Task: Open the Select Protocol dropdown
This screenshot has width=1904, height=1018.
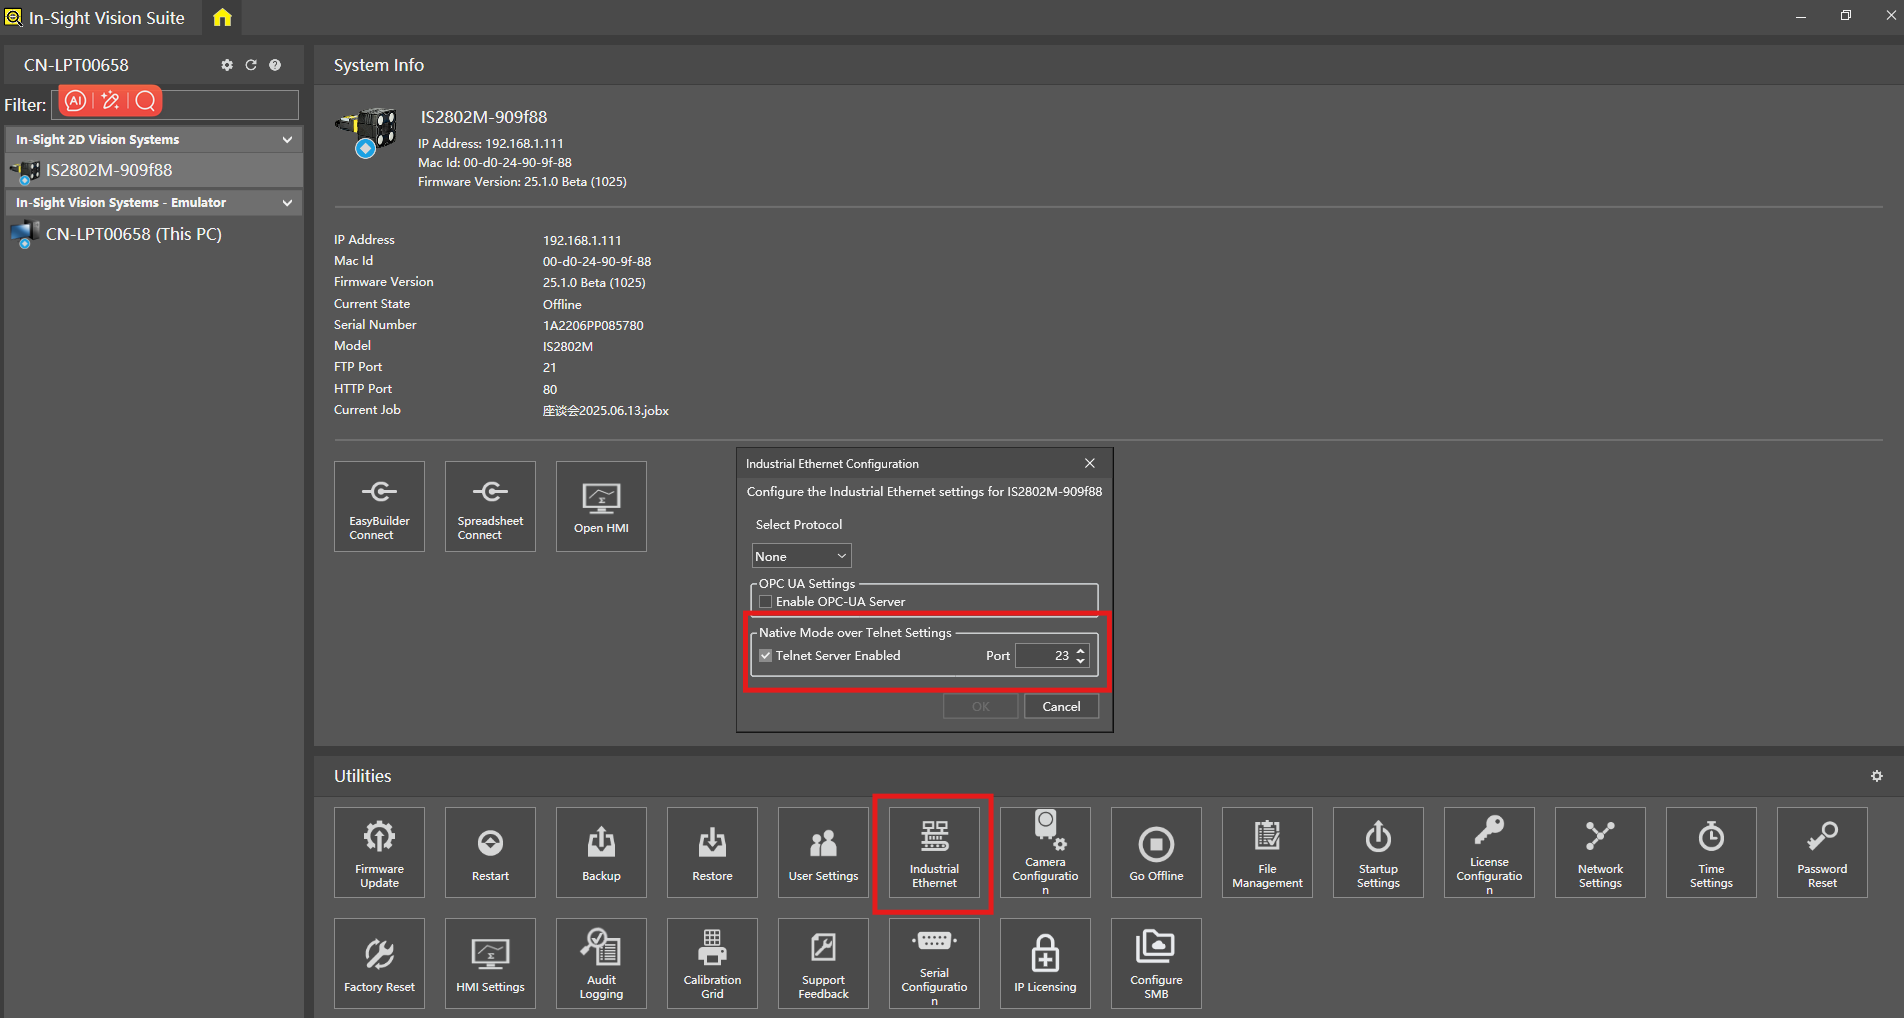Action: click(801, 556)
